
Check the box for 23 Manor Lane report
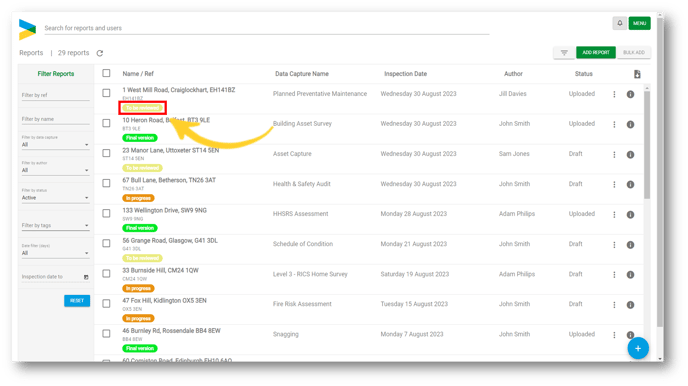106,153
